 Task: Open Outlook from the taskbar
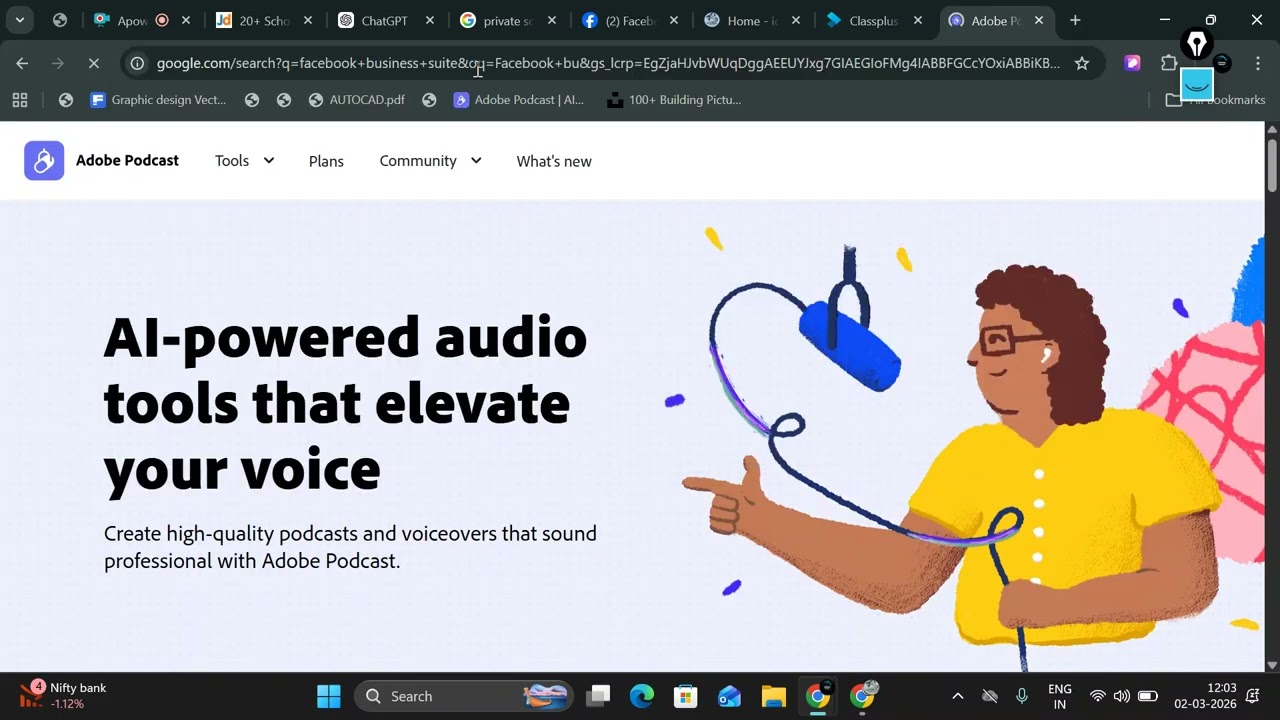pyautogui.click(x=729, y=696)
